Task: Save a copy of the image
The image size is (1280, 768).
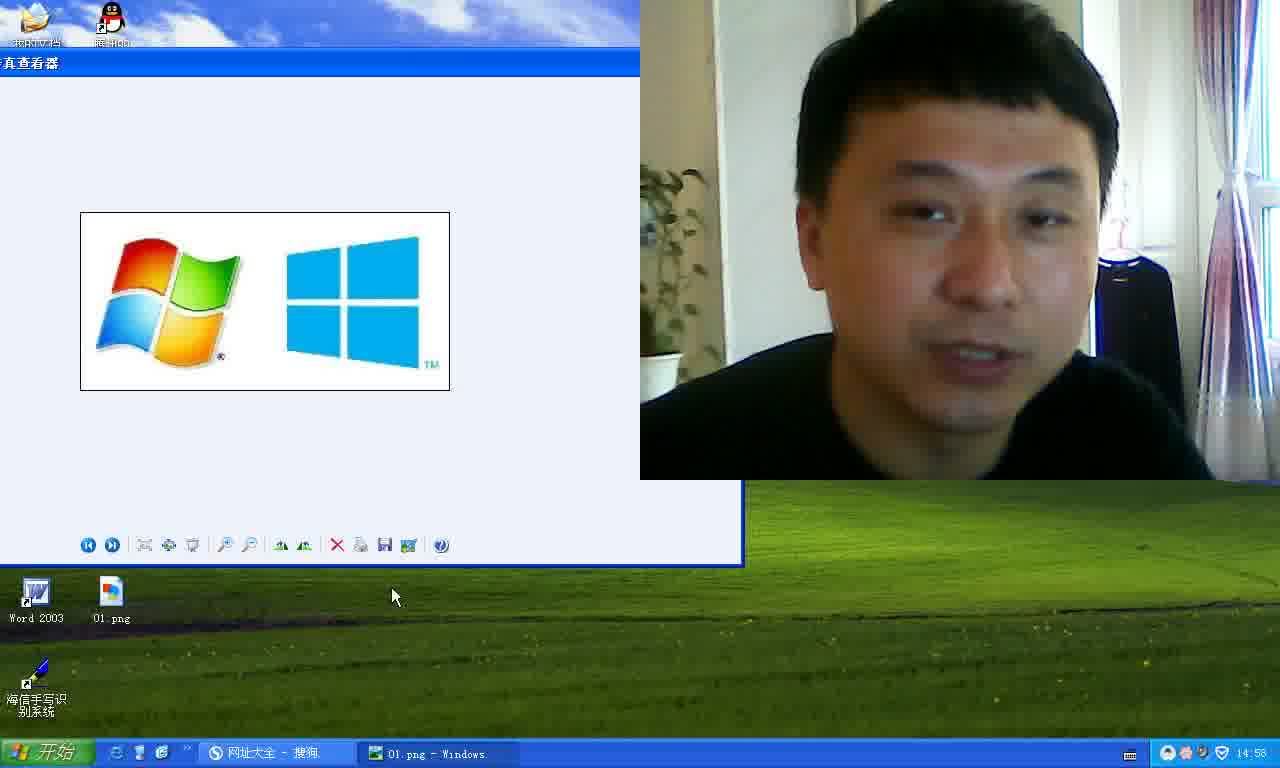Action: tap(384, 545)
